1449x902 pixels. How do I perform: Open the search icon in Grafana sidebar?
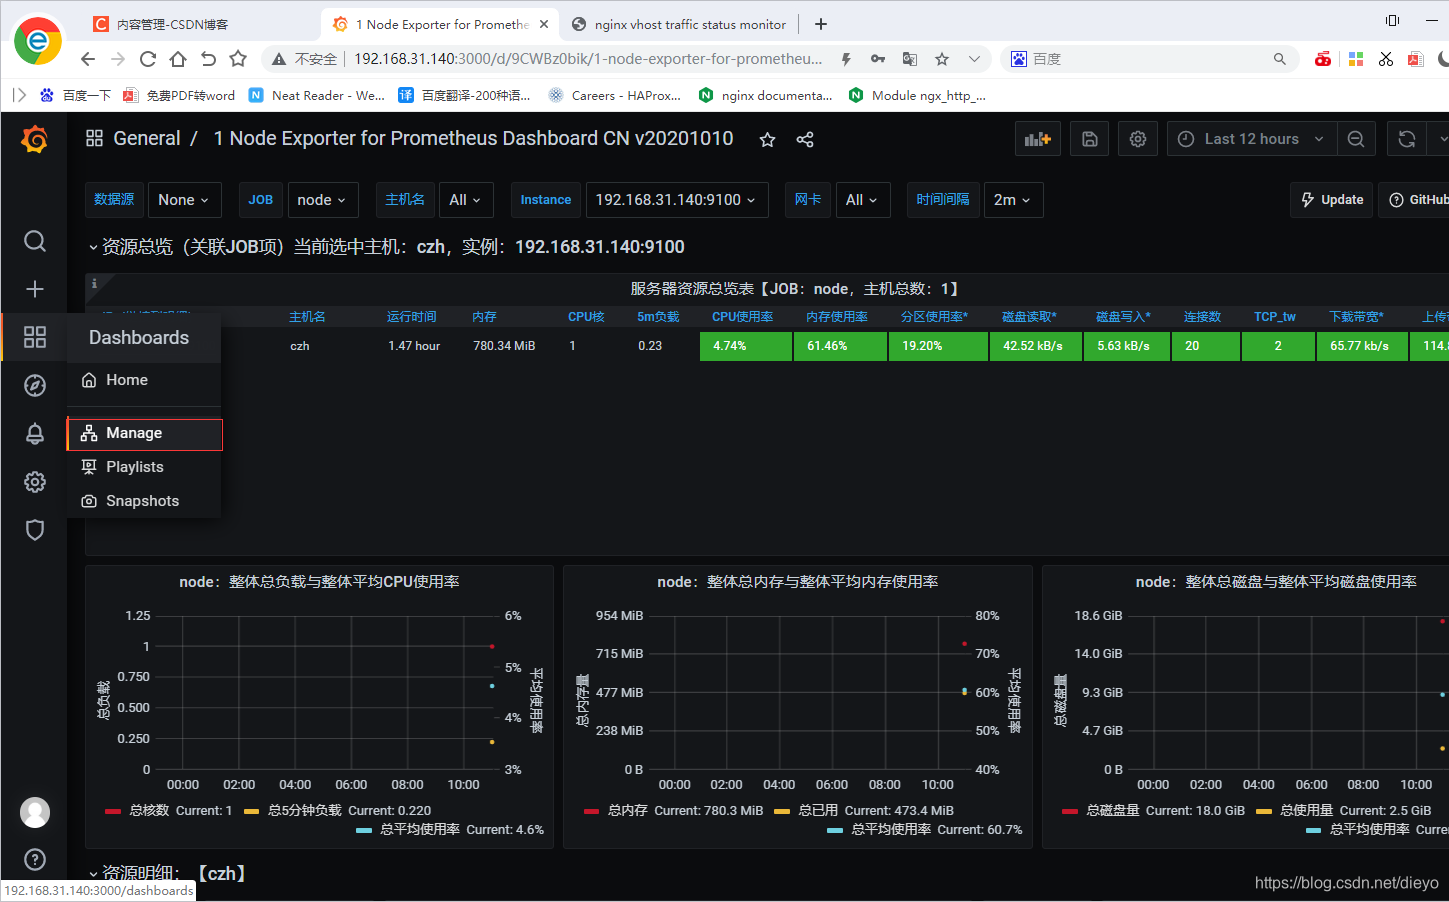(34, 241)
